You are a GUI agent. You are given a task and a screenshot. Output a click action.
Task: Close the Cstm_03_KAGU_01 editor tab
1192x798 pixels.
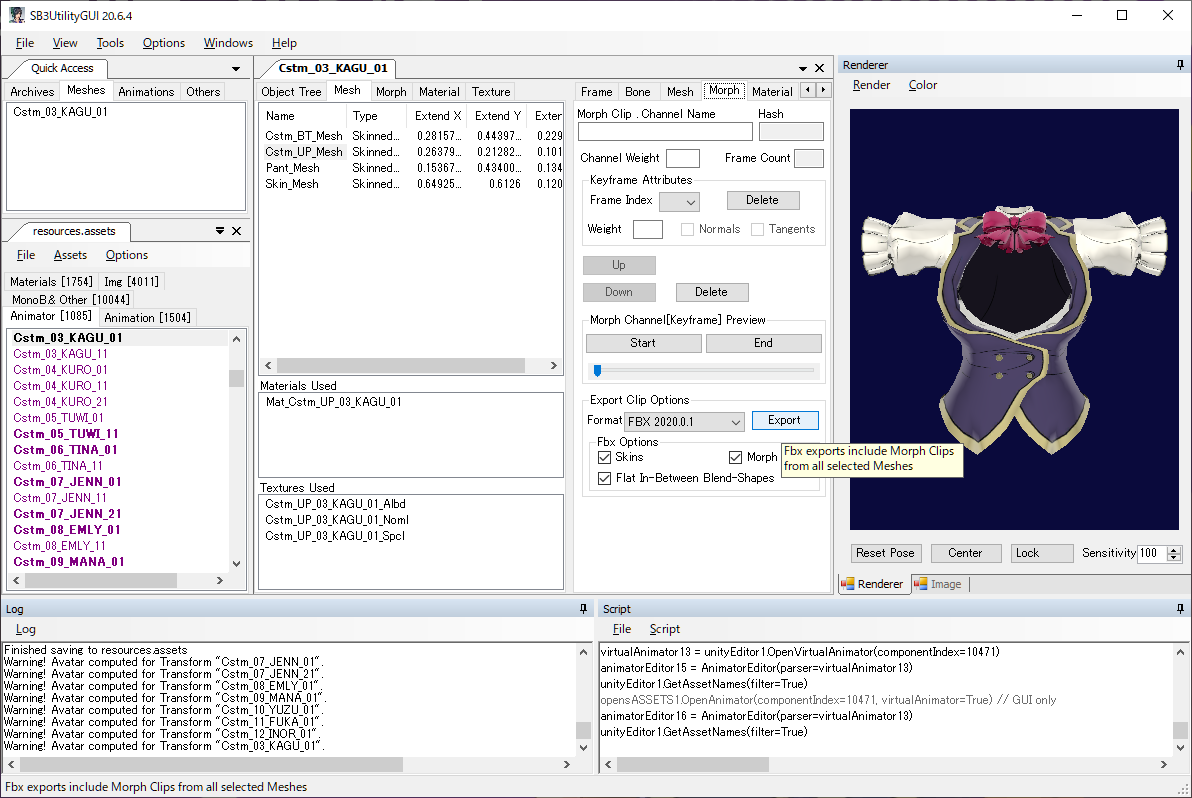click(x=820, y=68)
